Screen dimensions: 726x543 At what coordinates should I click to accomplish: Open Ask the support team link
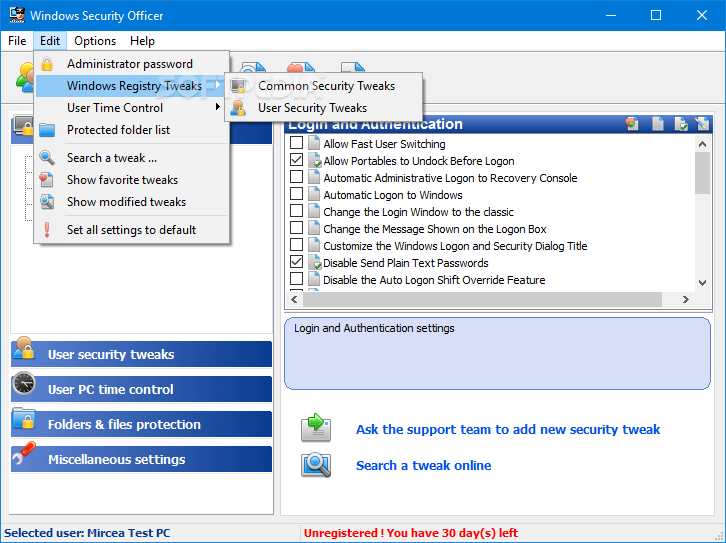[508, 429]
